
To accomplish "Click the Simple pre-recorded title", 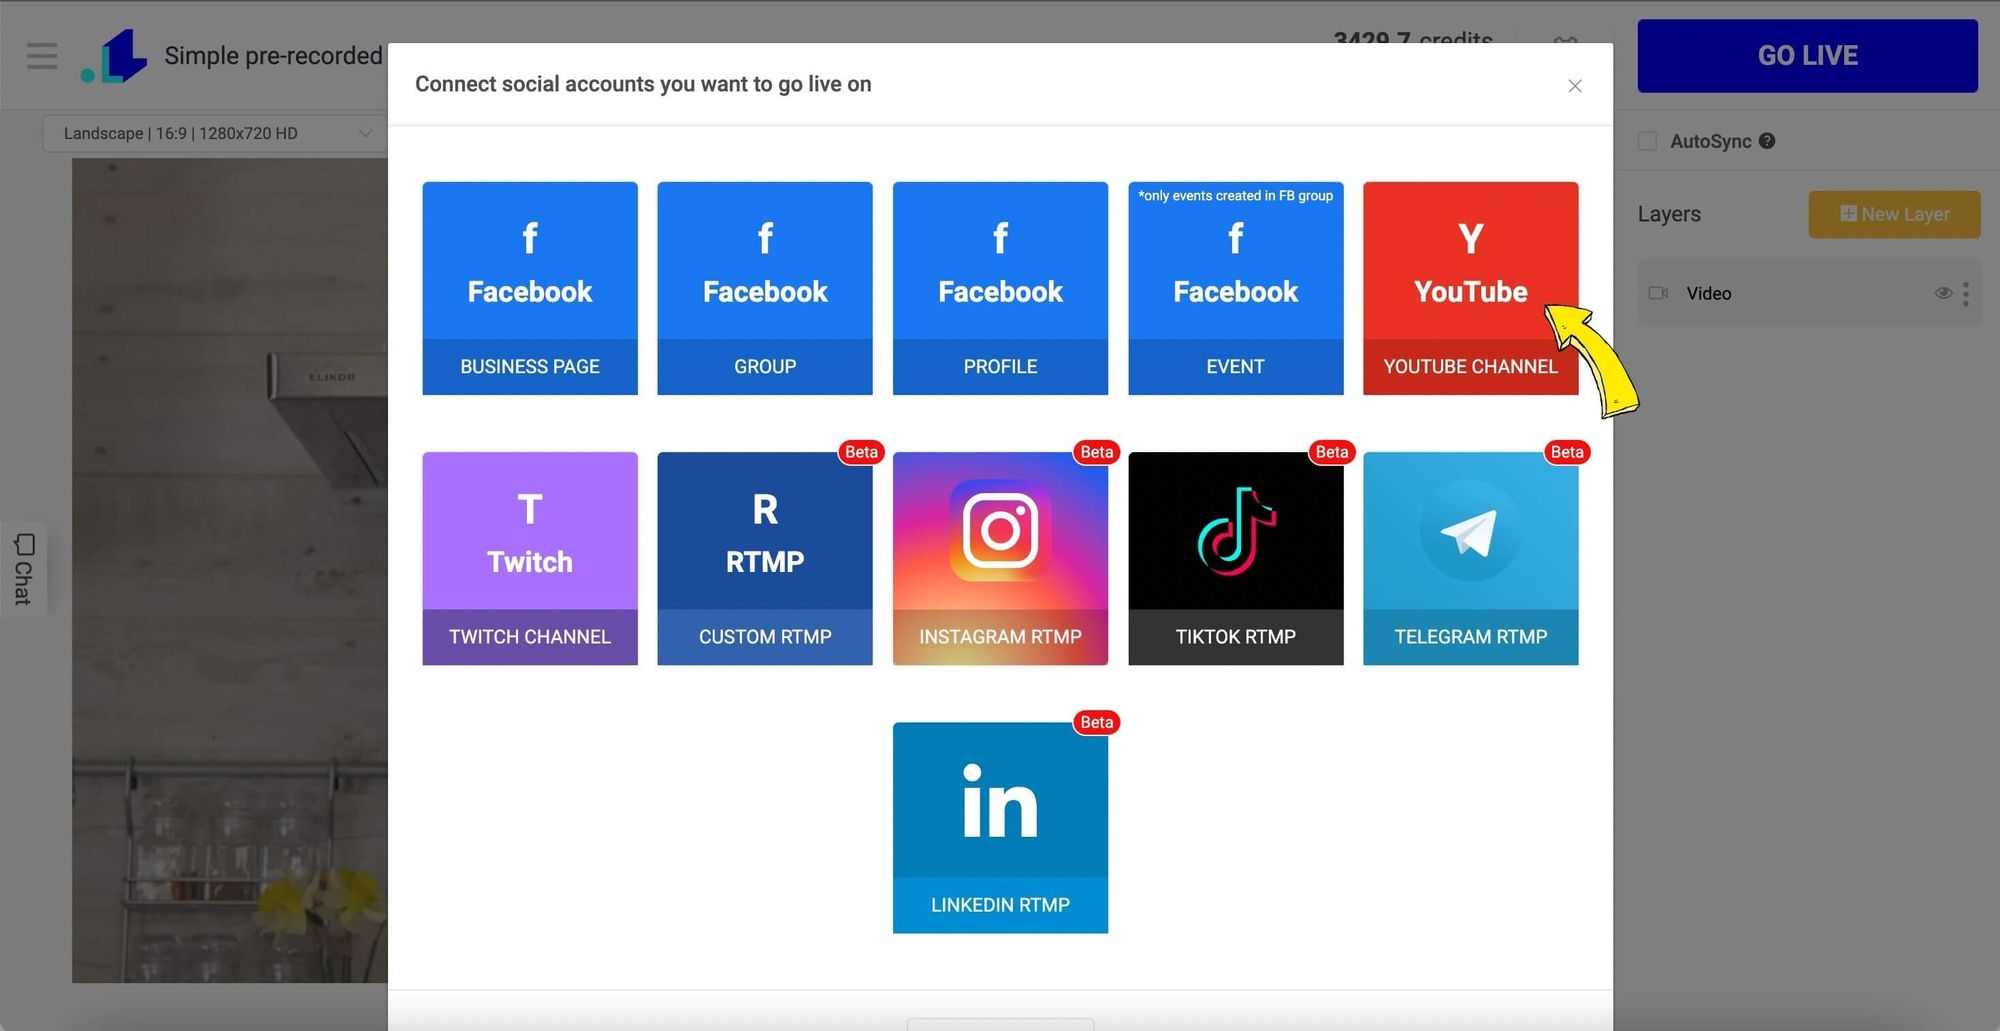I will [273, 56].
